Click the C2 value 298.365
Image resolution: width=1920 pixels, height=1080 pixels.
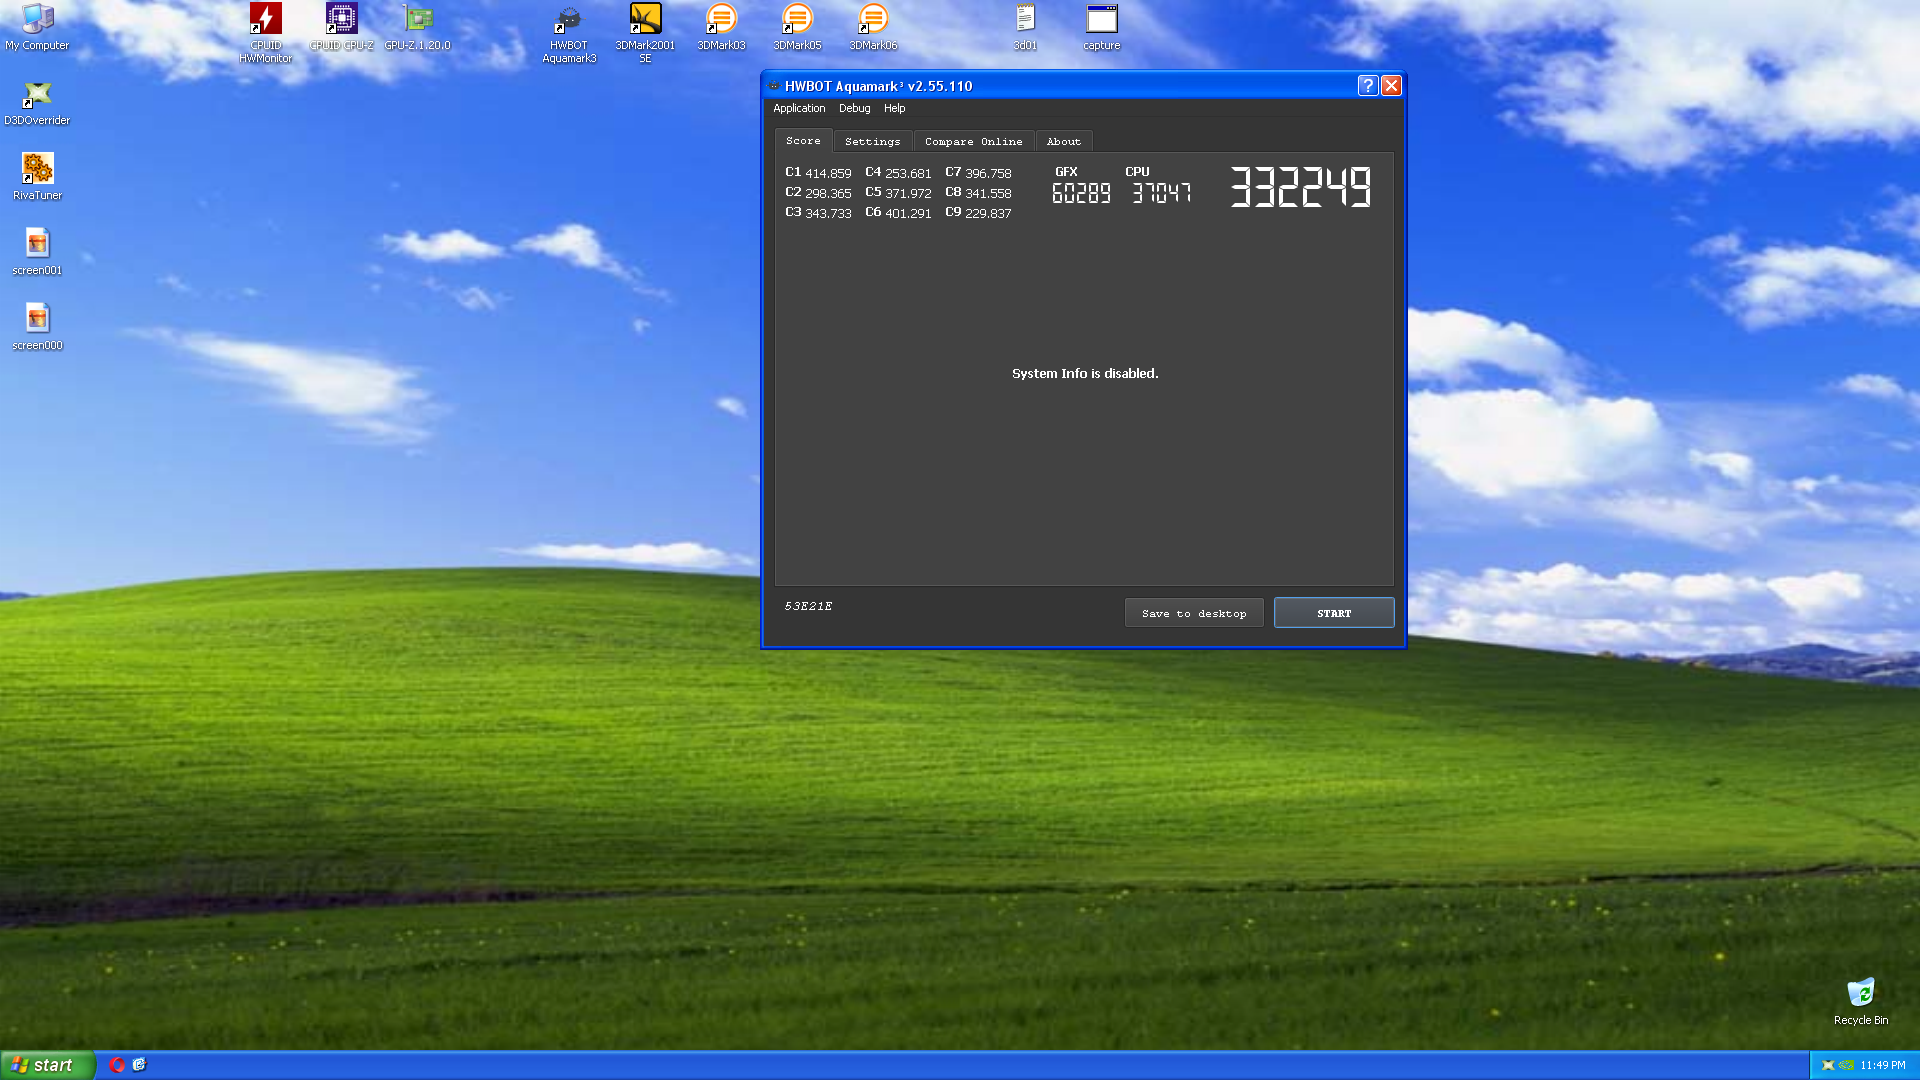(x=828, y=193)
